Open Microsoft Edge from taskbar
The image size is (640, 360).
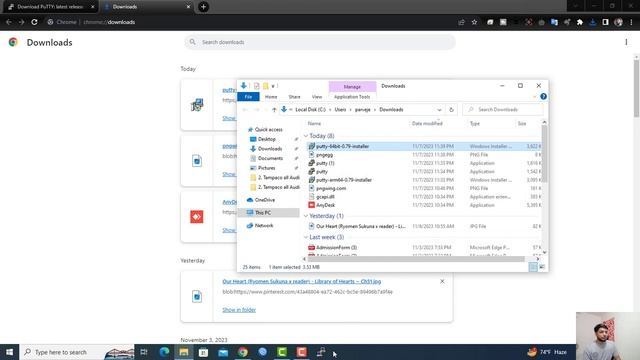(x=164, y=352)
